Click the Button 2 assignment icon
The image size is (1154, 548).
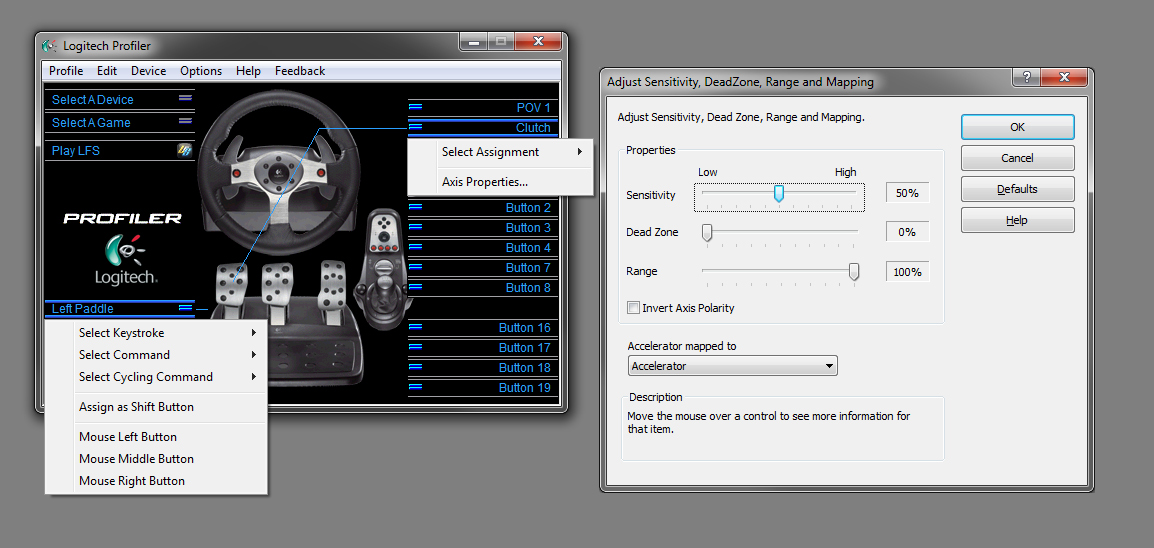point(416,207)
